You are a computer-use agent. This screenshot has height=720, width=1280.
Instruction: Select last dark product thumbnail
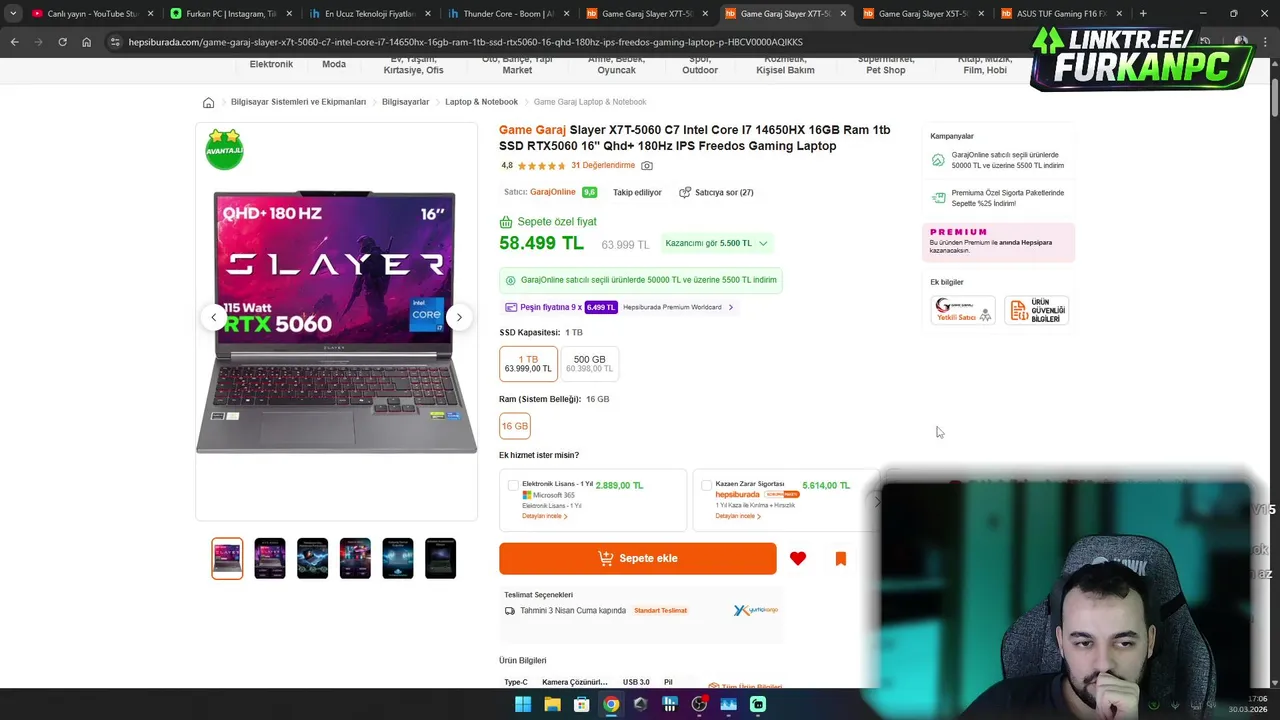(441, 558)
